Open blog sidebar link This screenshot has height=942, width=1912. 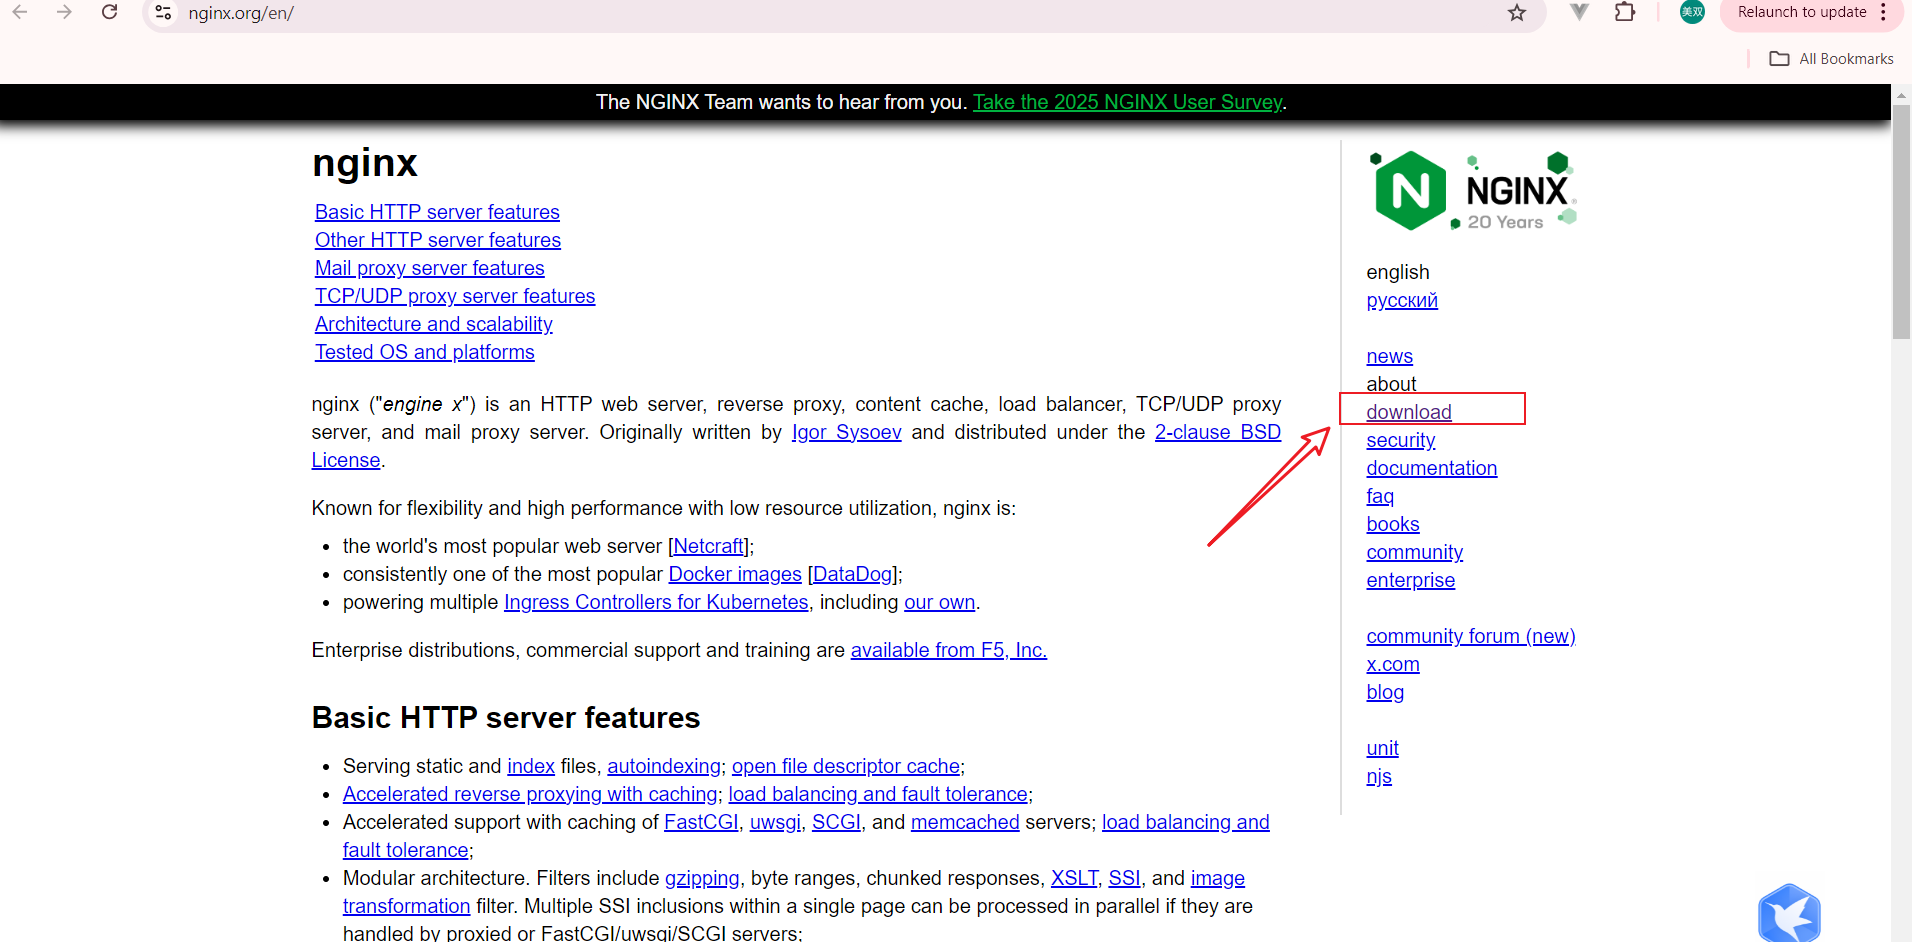coord(1385,692)
